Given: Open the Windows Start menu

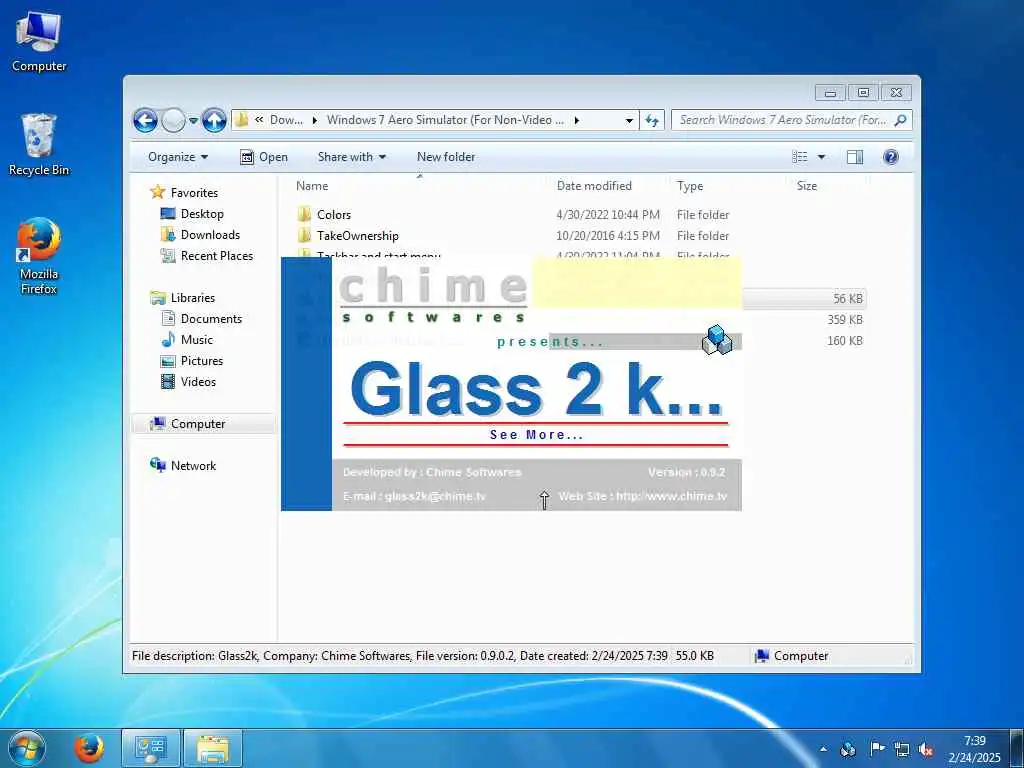Looking at the screenshot, I should [27, 749].
